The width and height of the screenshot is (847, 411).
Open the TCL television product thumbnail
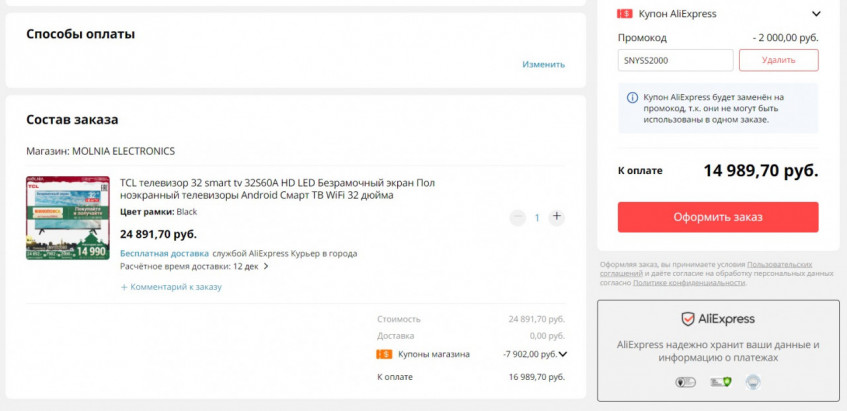(68, 218)
